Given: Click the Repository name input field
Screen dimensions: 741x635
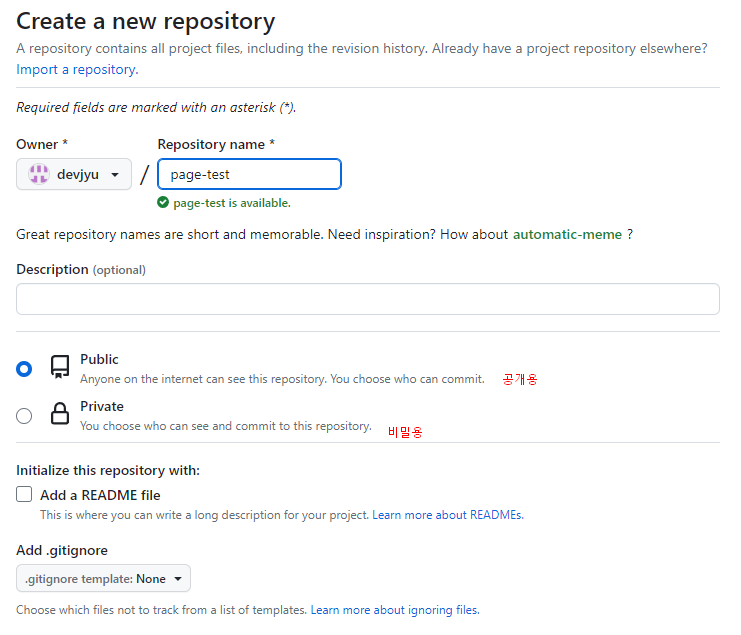Looking at the screenshot, I should [x=249, y=174].
